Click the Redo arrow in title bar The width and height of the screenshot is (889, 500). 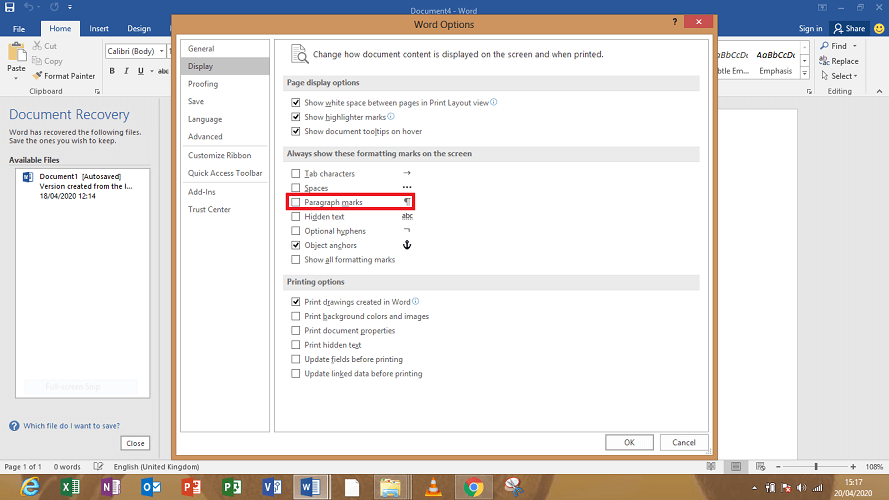point(54,7)
